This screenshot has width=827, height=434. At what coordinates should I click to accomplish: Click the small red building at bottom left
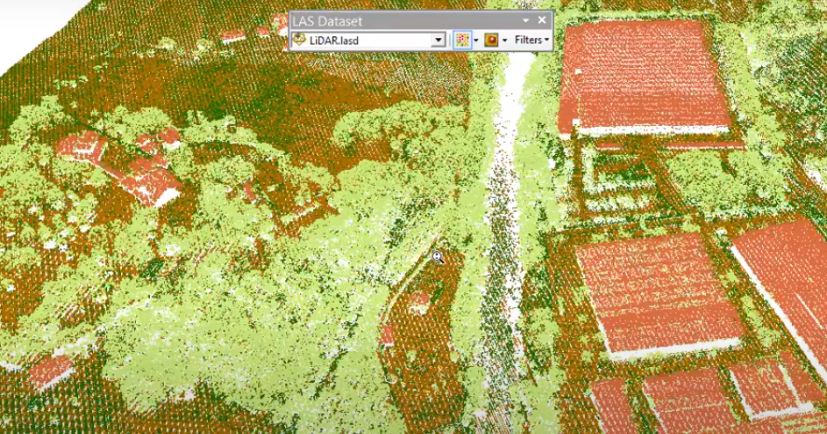(48, 370)
